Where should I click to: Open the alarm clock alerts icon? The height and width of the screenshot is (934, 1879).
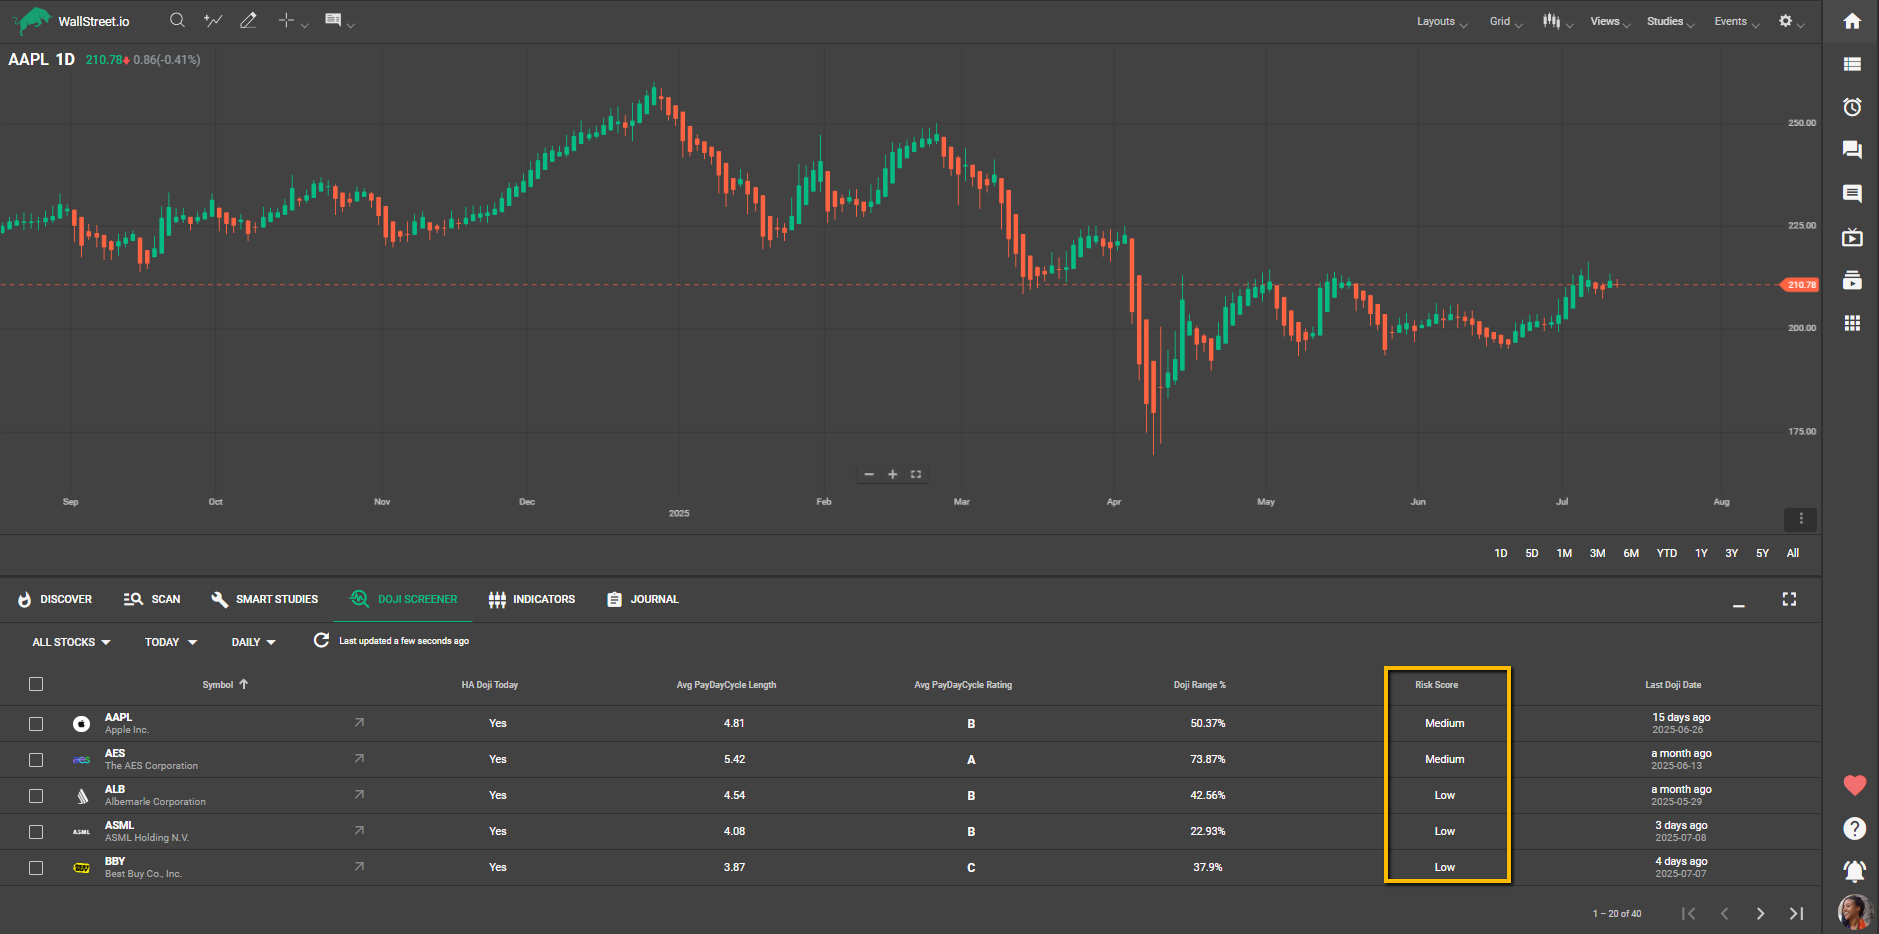pyautogui.click(x=1852, y=107)
